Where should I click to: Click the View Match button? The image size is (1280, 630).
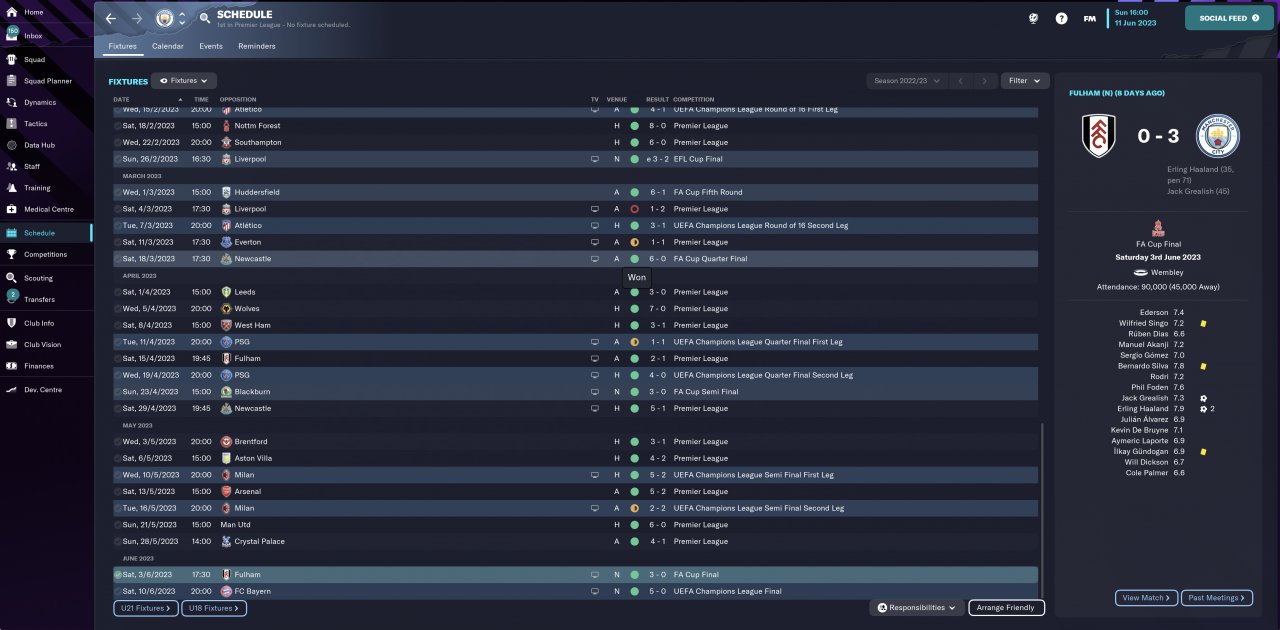pos(1146,598)
